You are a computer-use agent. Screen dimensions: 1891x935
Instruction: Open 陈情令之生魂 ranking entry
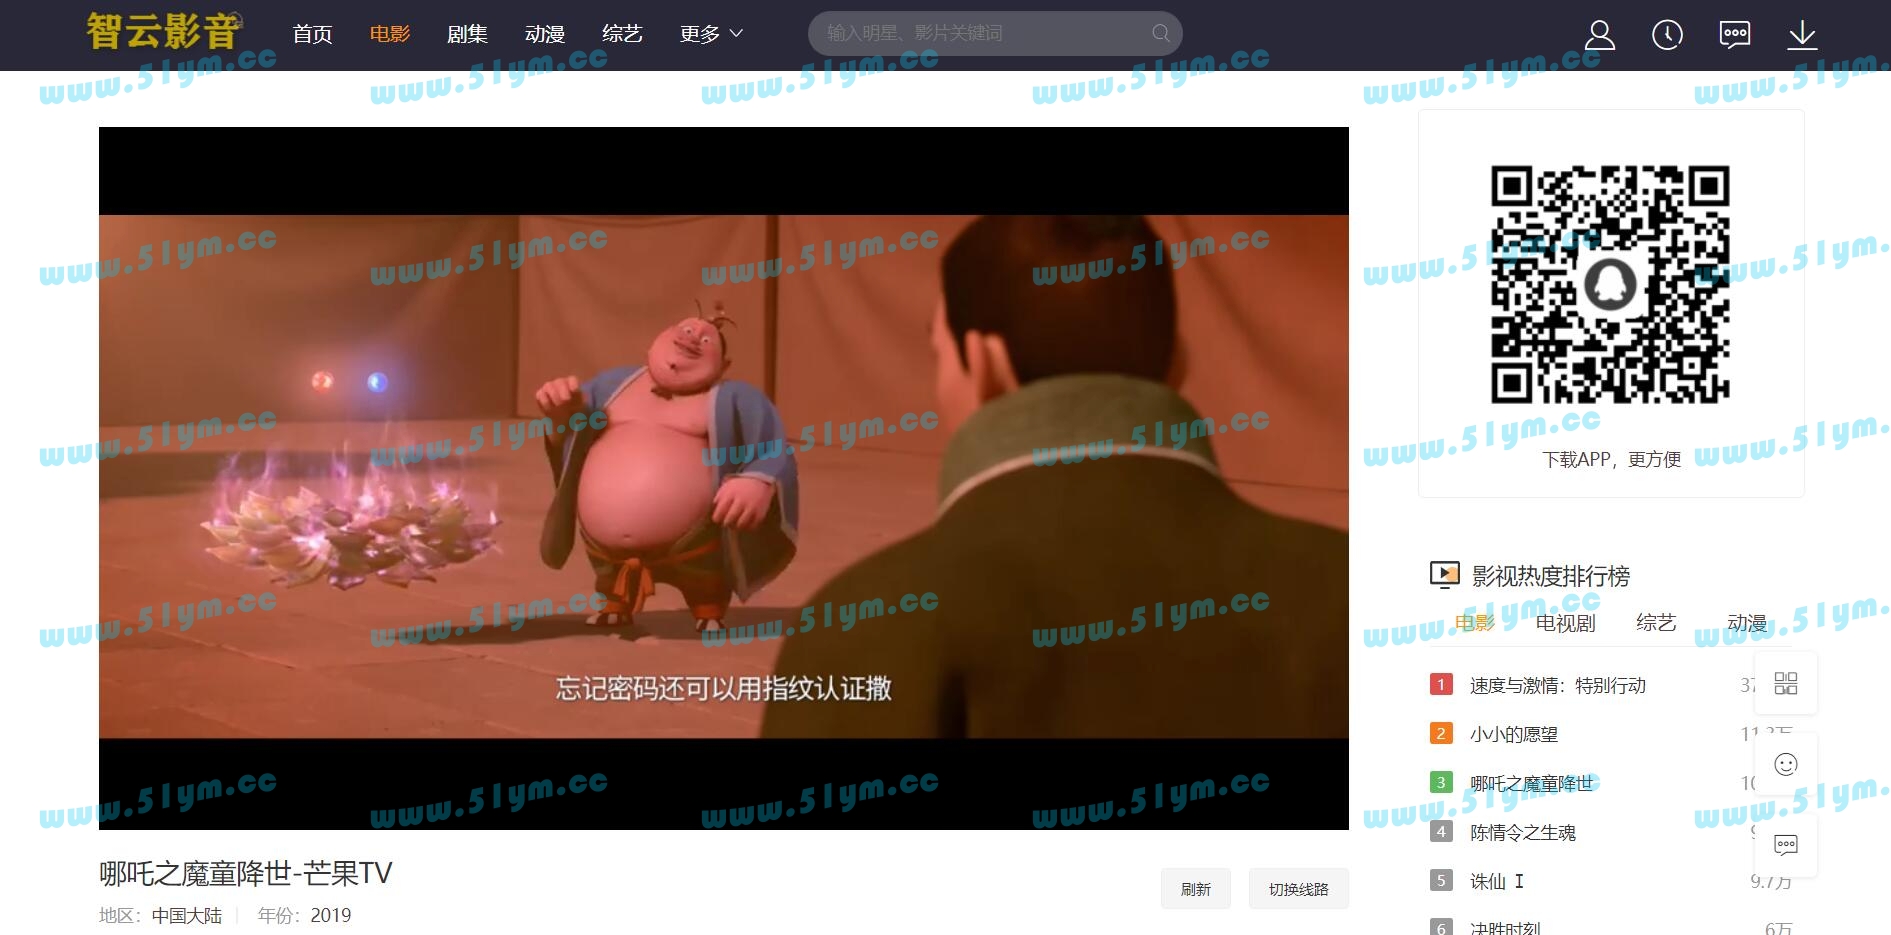click(1523, 832)
